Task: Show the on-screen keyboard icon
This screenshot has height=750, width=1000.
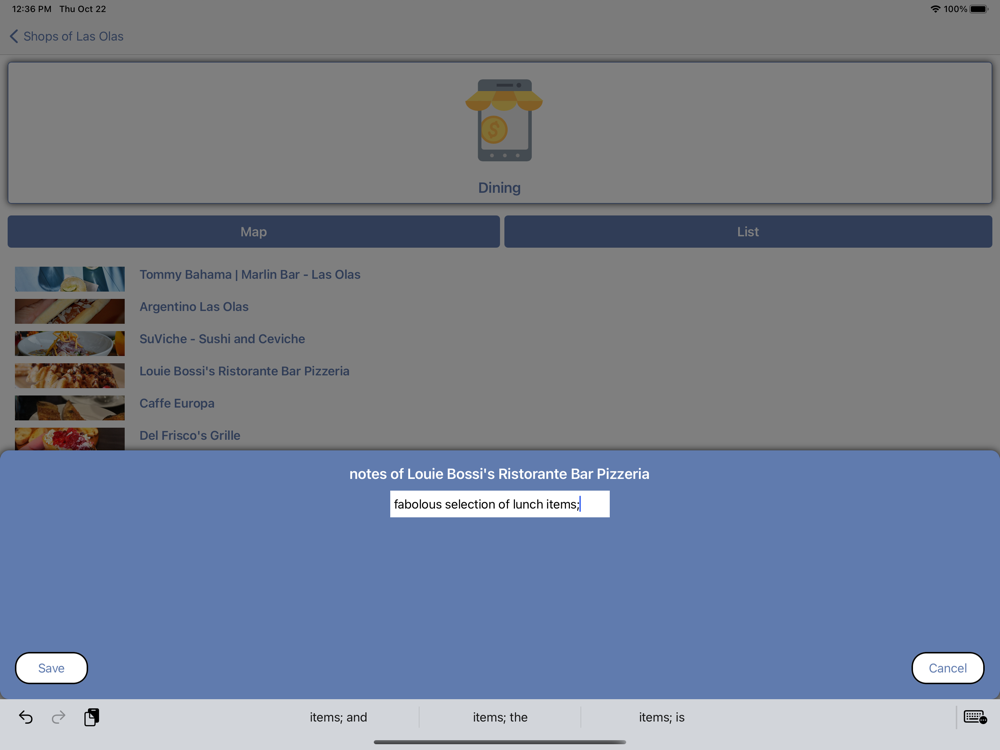Action: click(975, 717)
